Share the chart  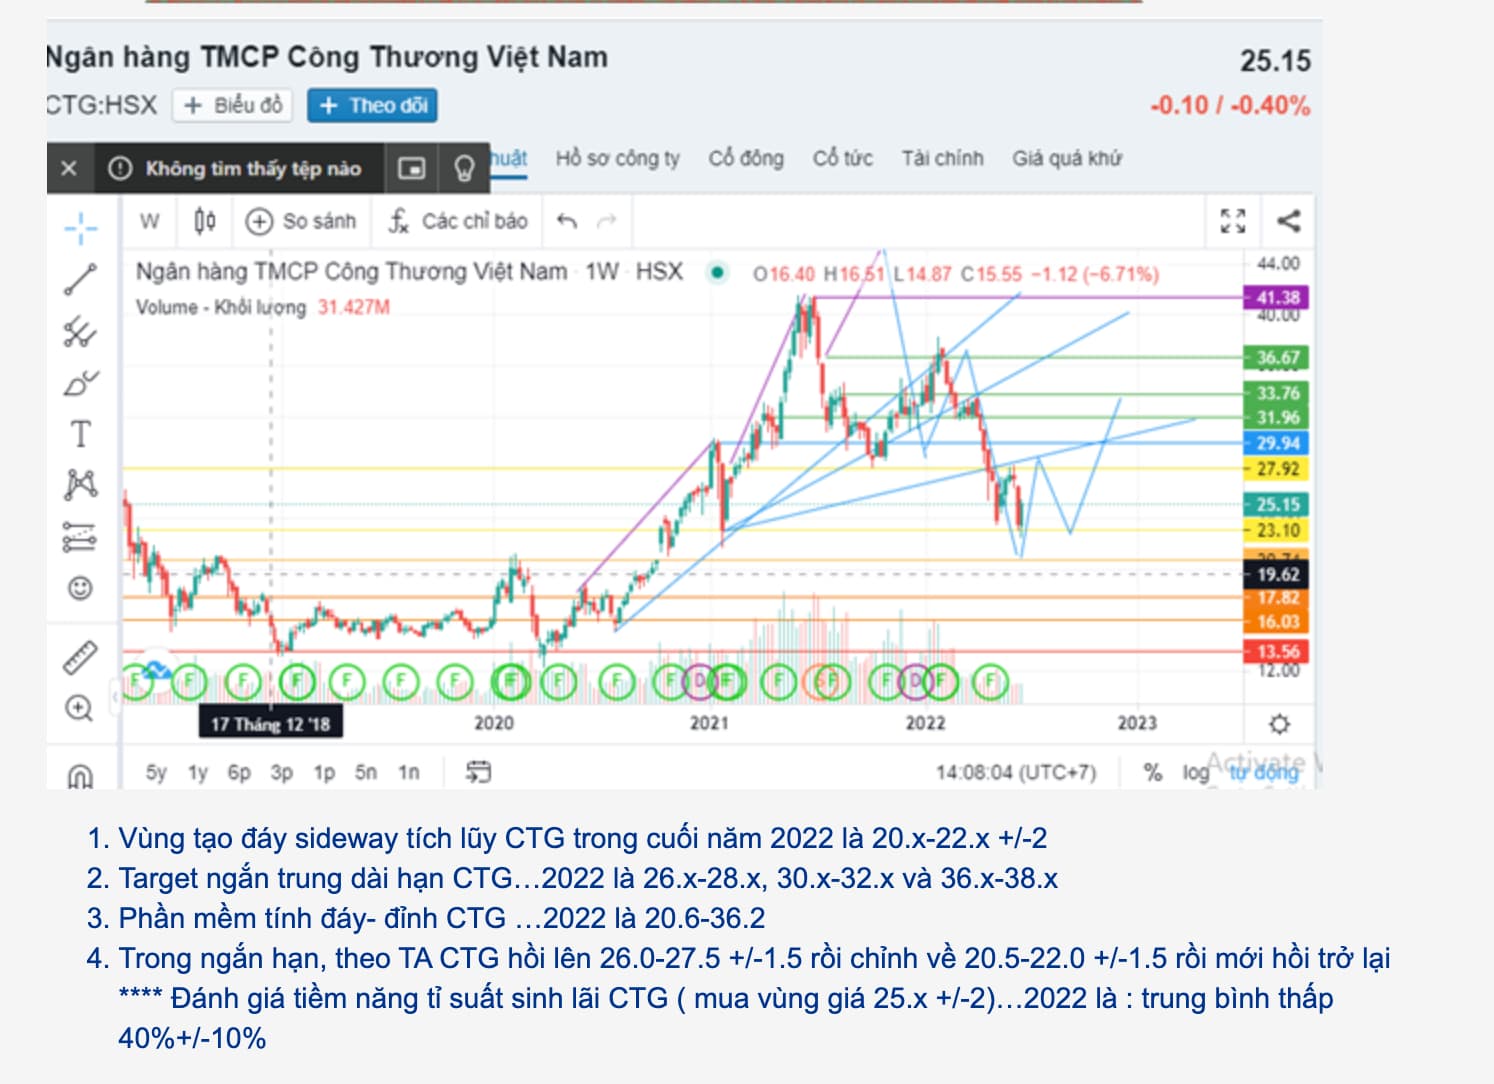[x=1288, y=221]
